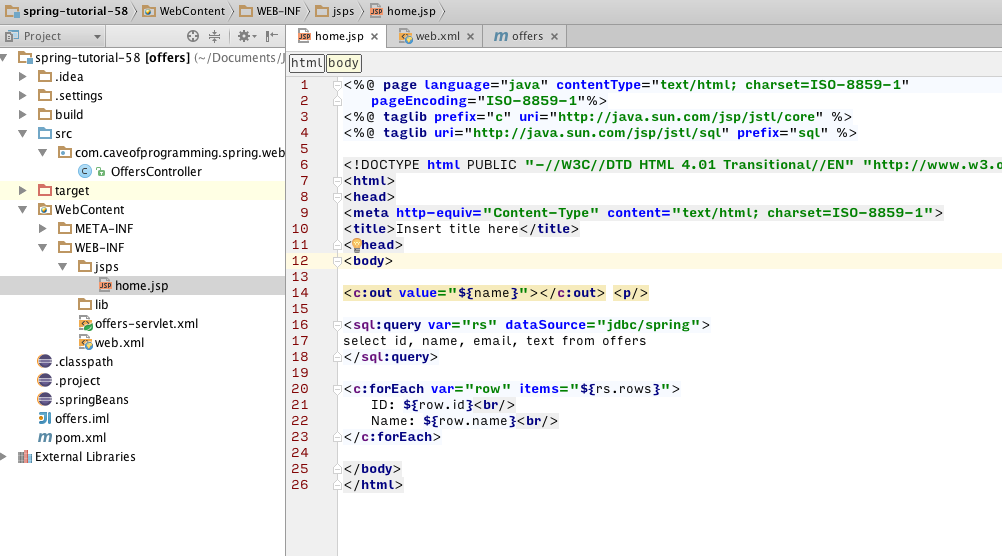The height and width of the screenshot is (556, 1002).
Task: Click the html structure breadcrumb
Action: click(x=307, y=63)
